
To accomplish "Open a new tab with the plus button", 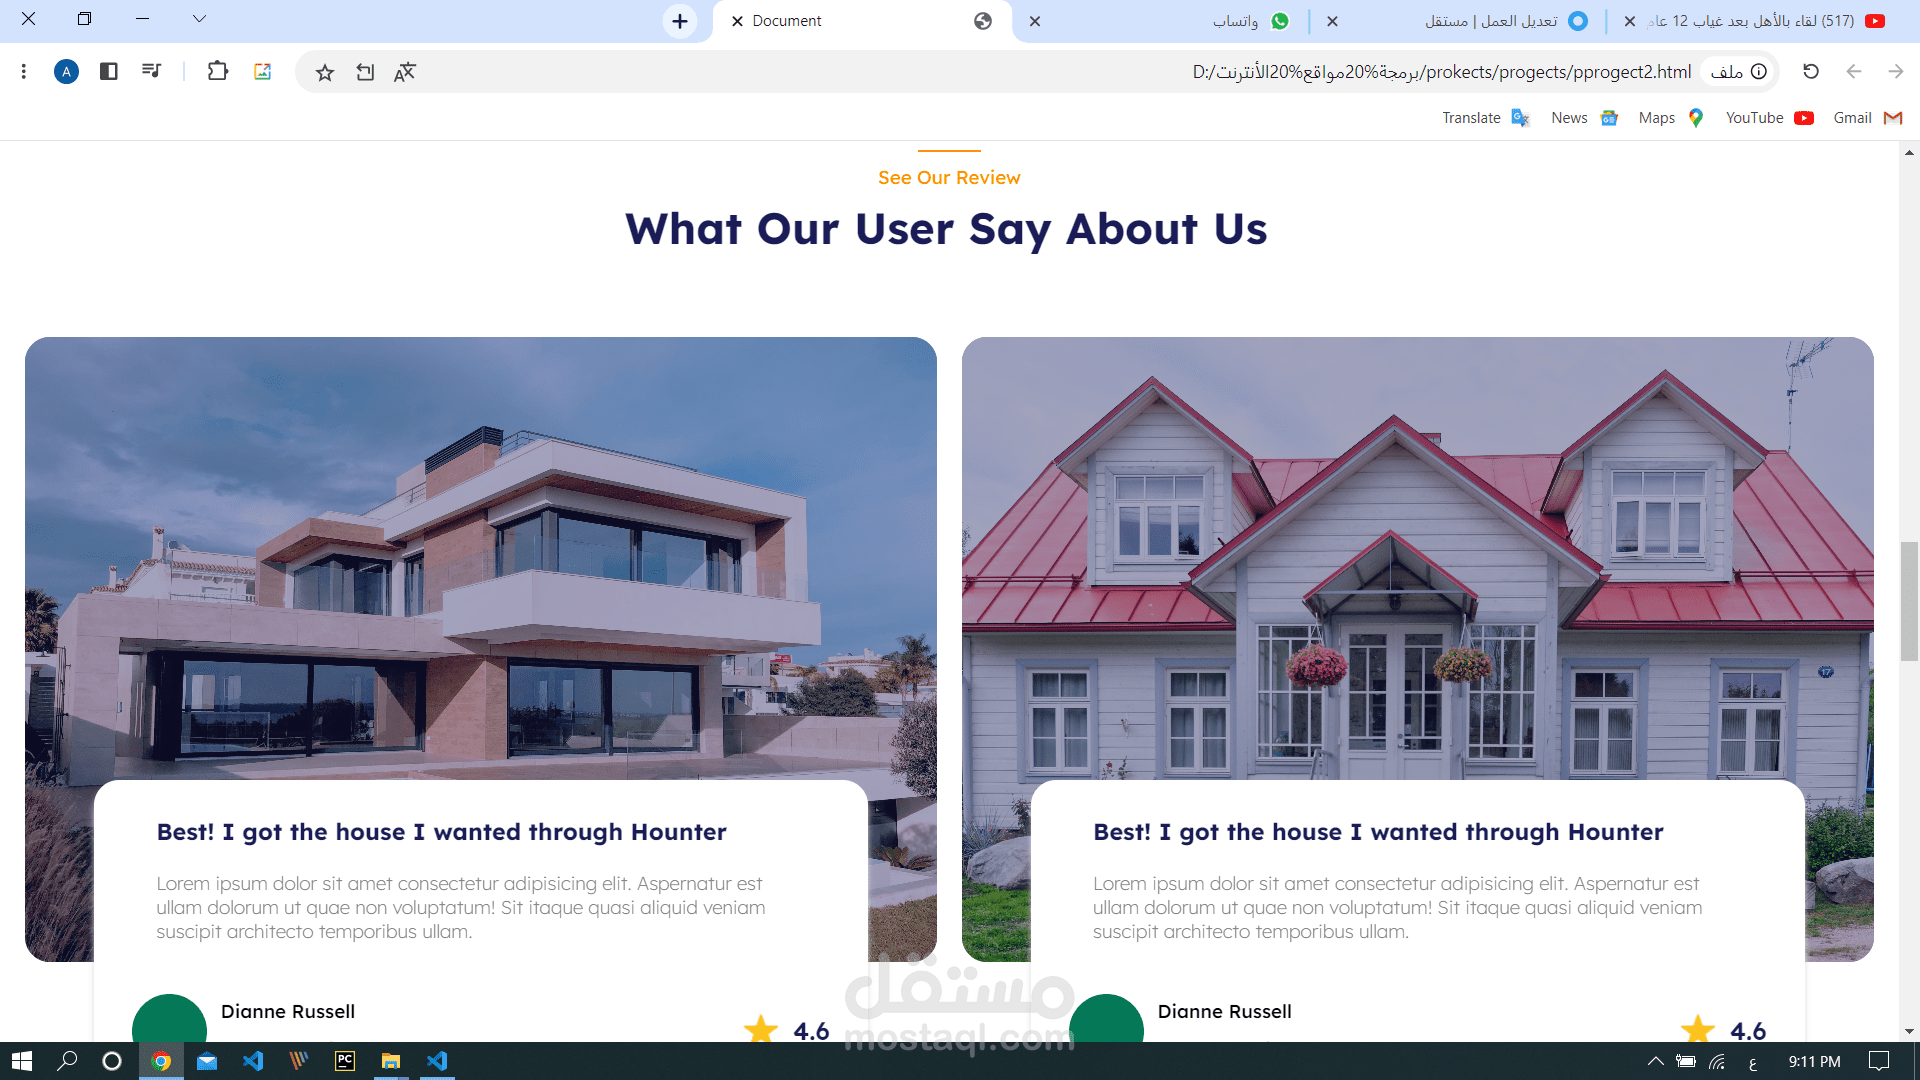I will pos(680,21).
